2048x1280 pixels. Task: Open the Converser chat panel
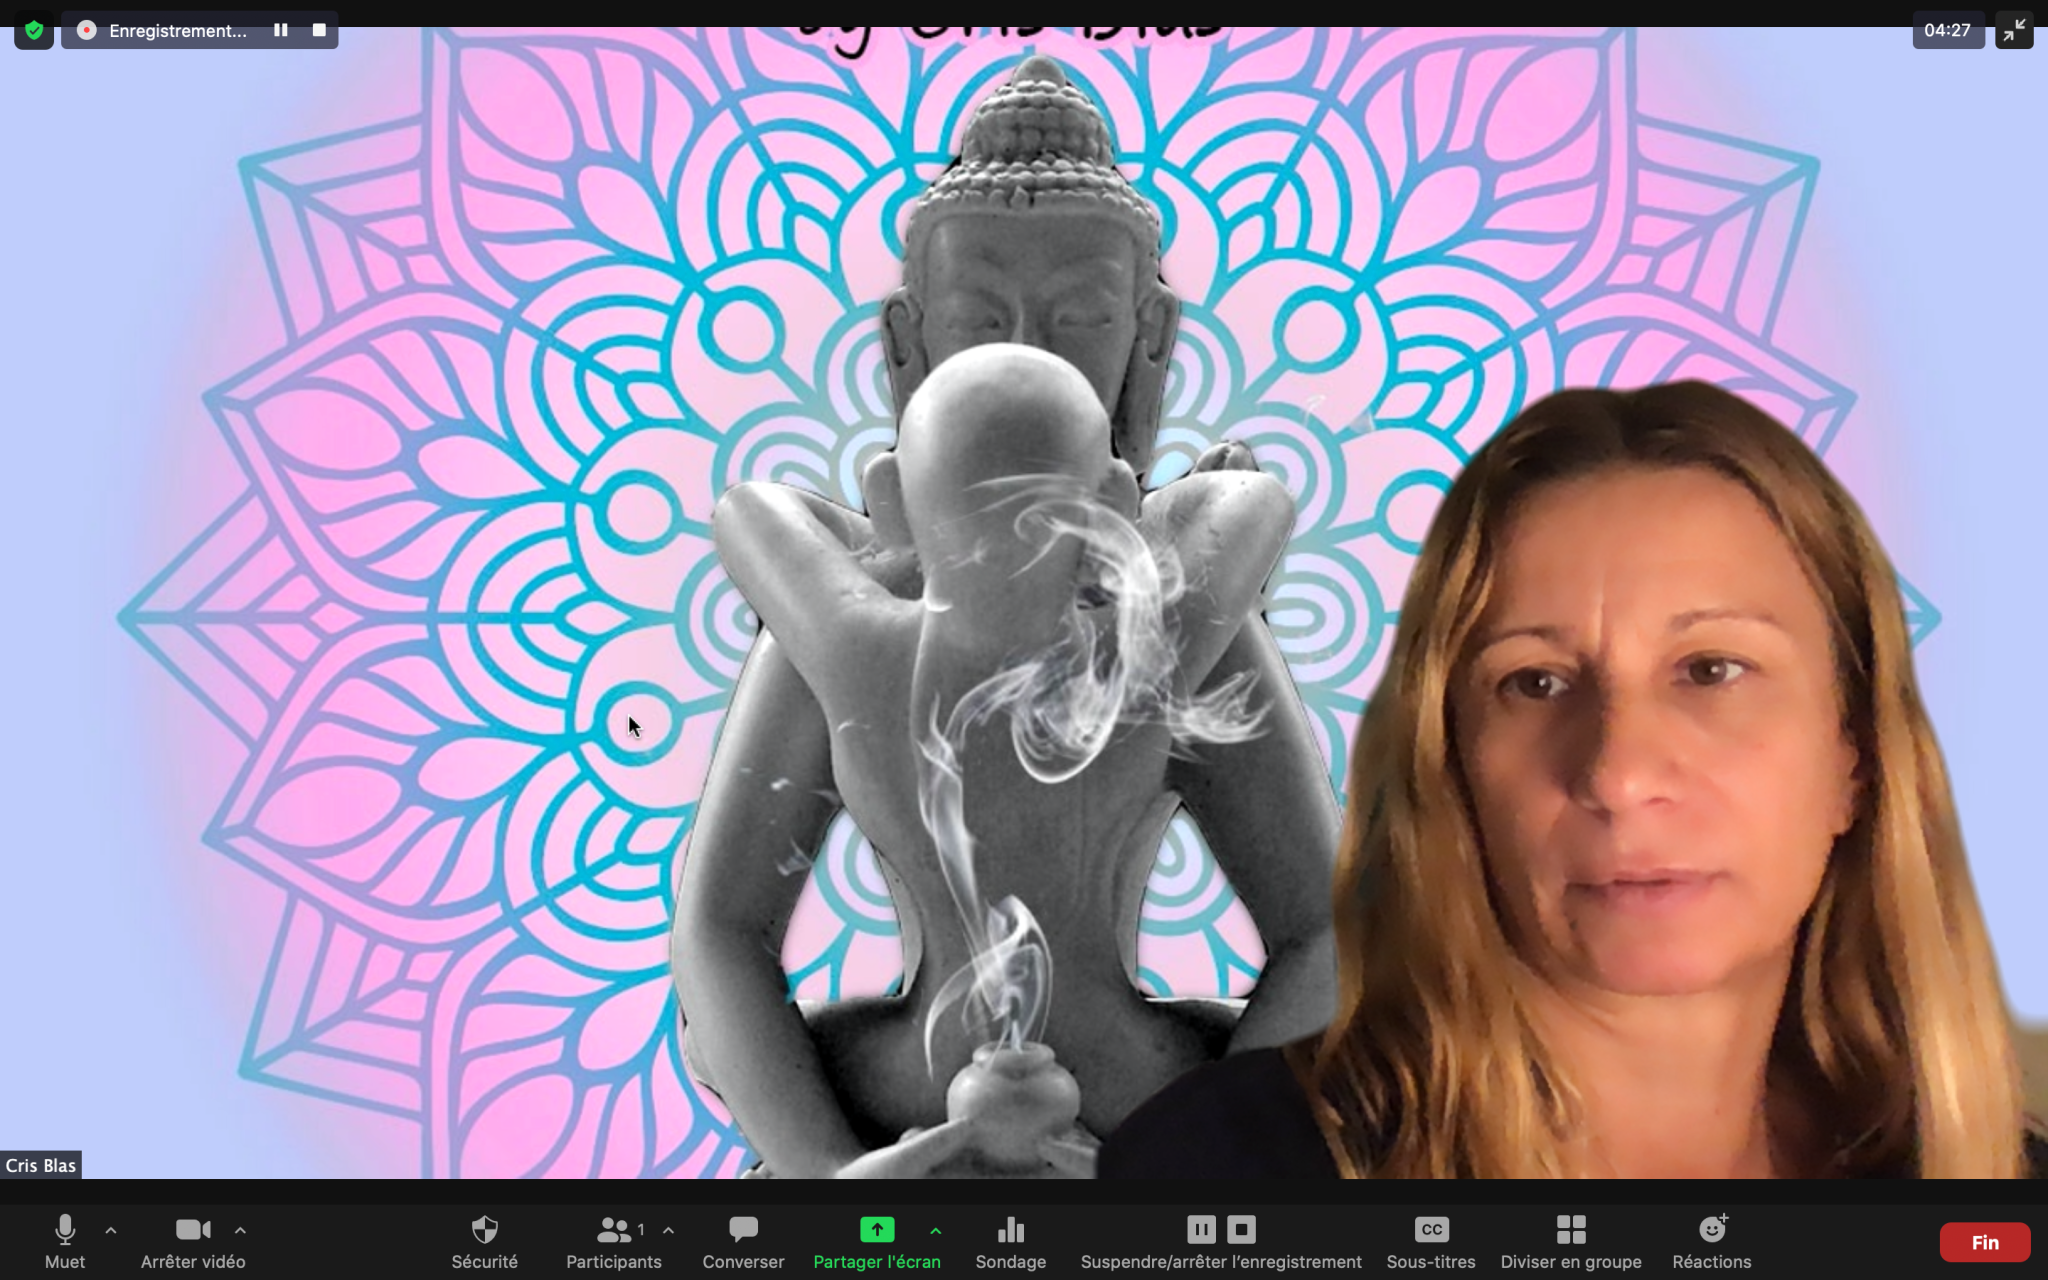(x=743, y=1230)
